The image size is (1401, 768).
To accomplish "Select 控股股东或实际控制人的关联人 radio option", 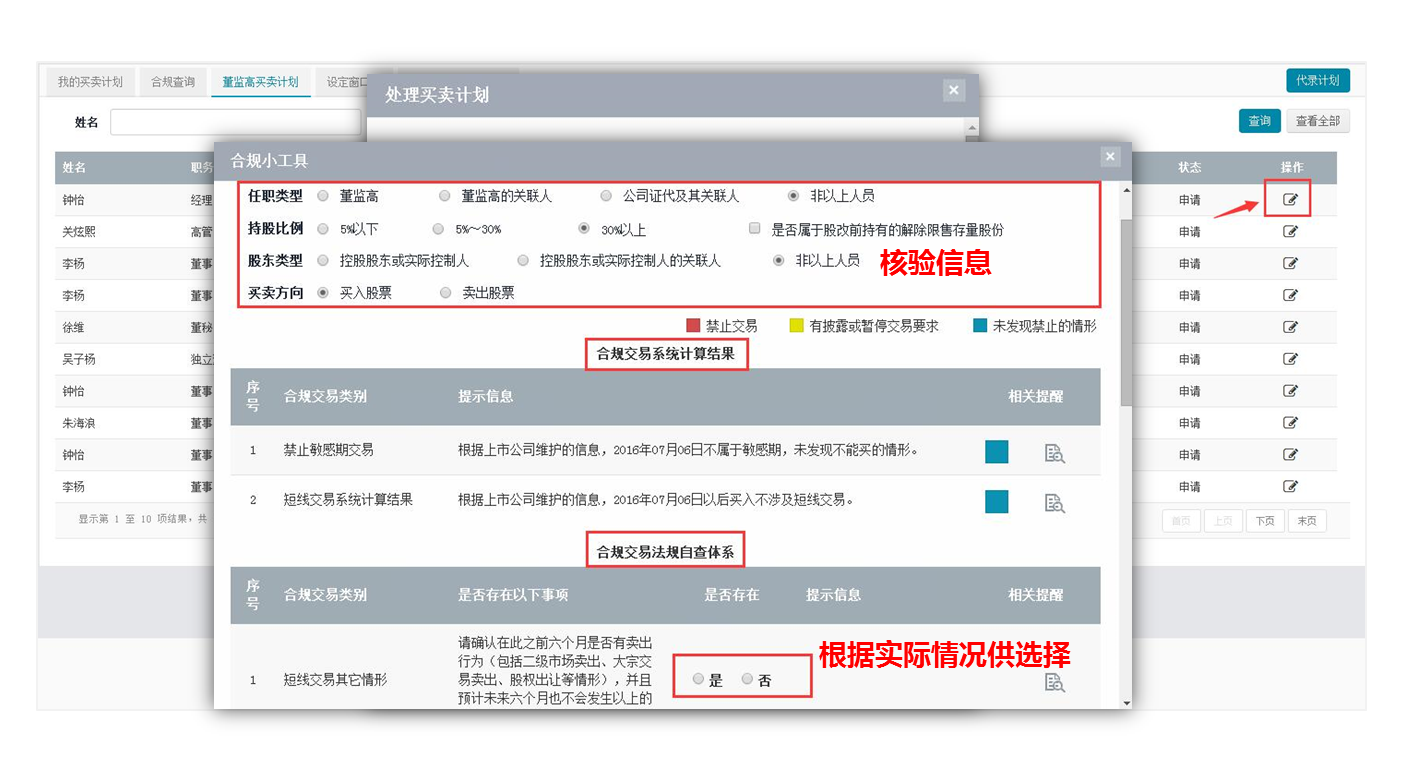I will pos(523,260).
